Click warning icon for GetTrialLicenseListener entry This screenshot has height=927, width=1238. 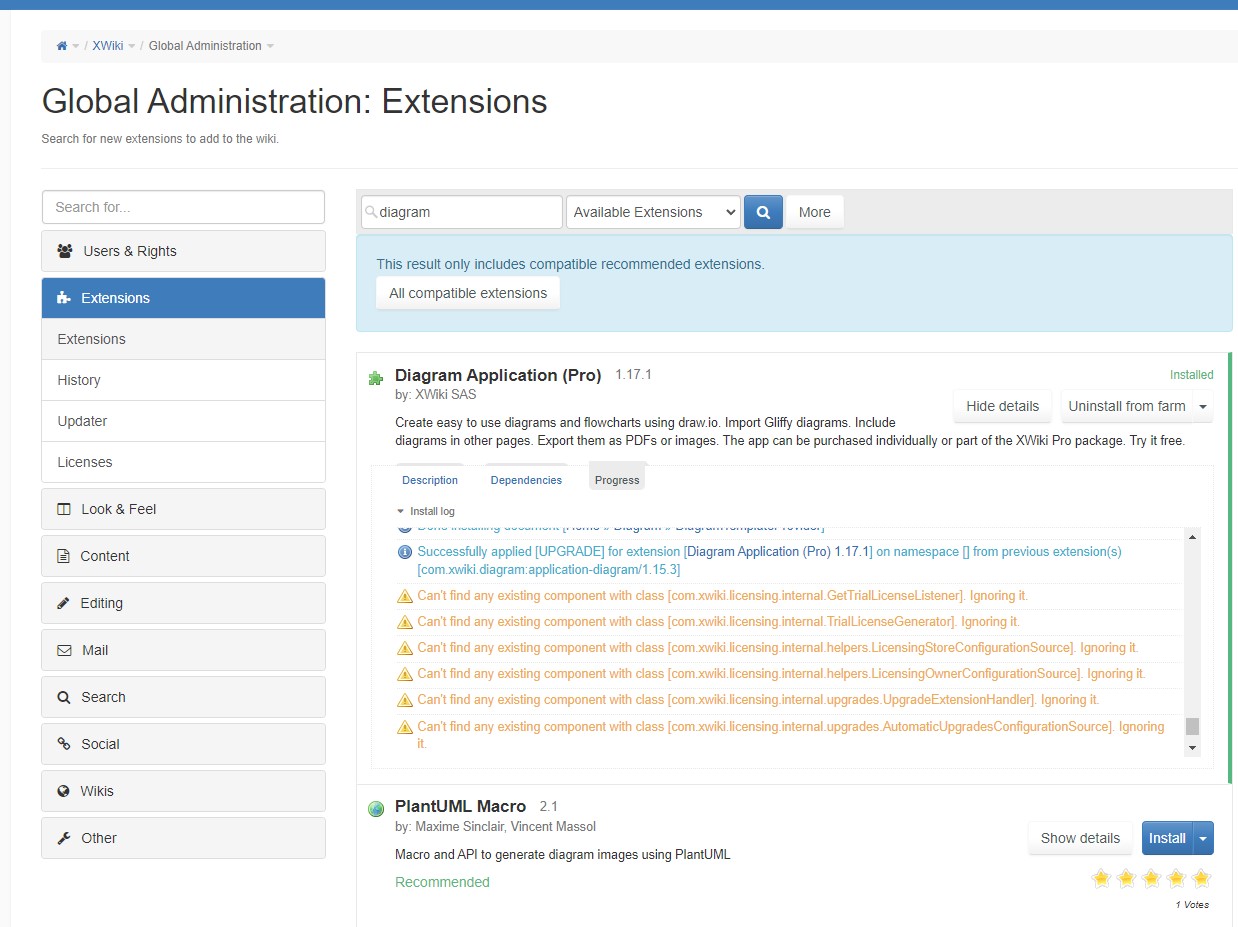tap(405, 596)
